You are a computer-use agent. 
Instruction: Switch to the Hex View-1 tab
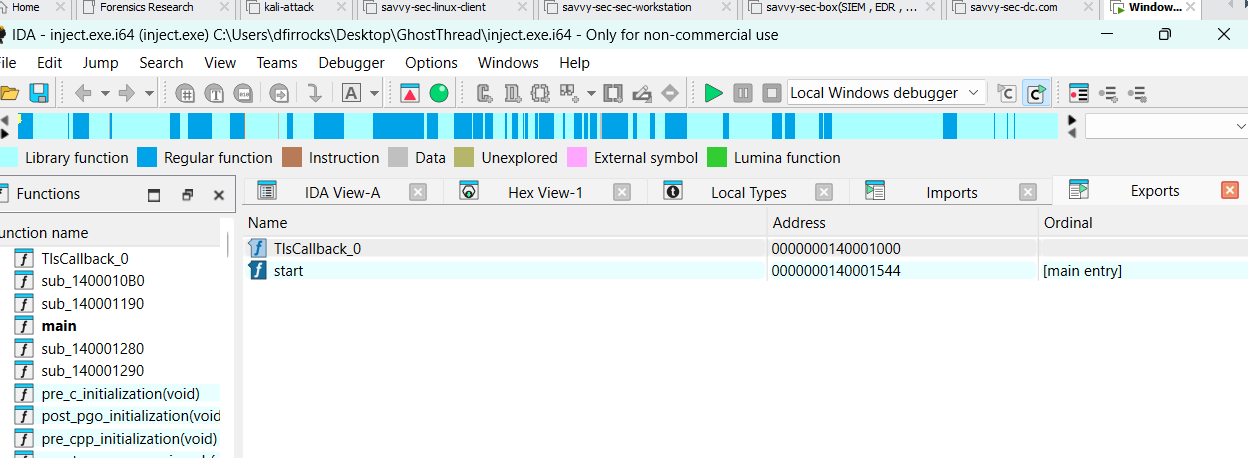click(x=545, y=192)
